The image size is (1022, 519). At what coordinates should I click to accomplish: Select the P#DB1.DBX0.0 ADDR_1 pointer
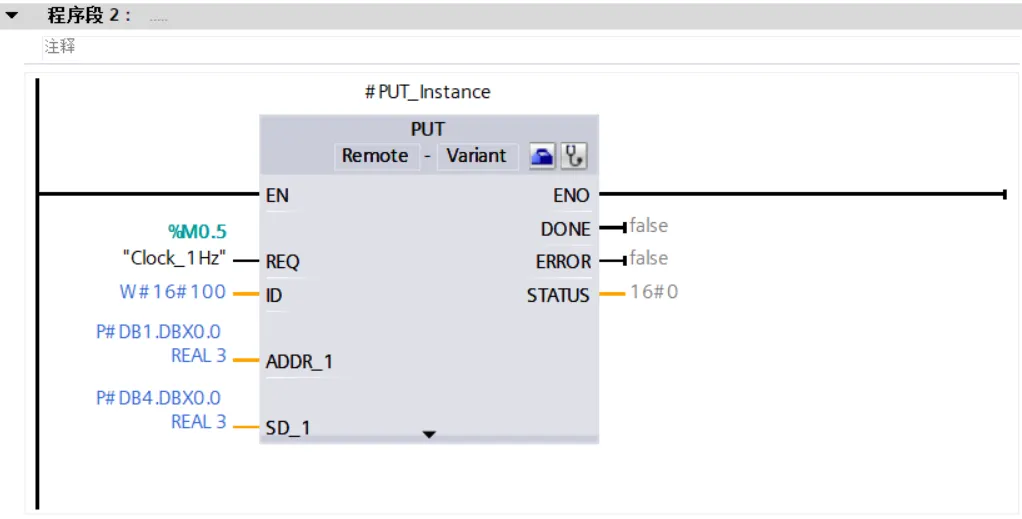(159, 344)
